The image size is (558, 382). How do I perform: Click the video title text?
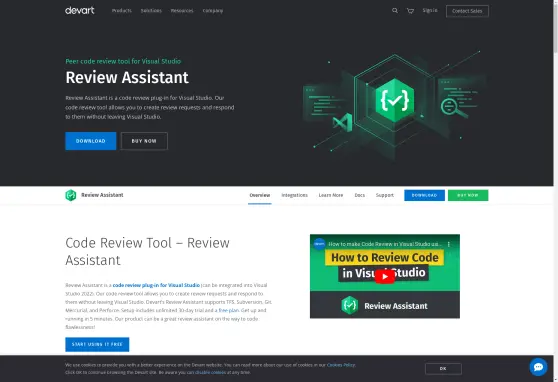(x=385, y=244)
